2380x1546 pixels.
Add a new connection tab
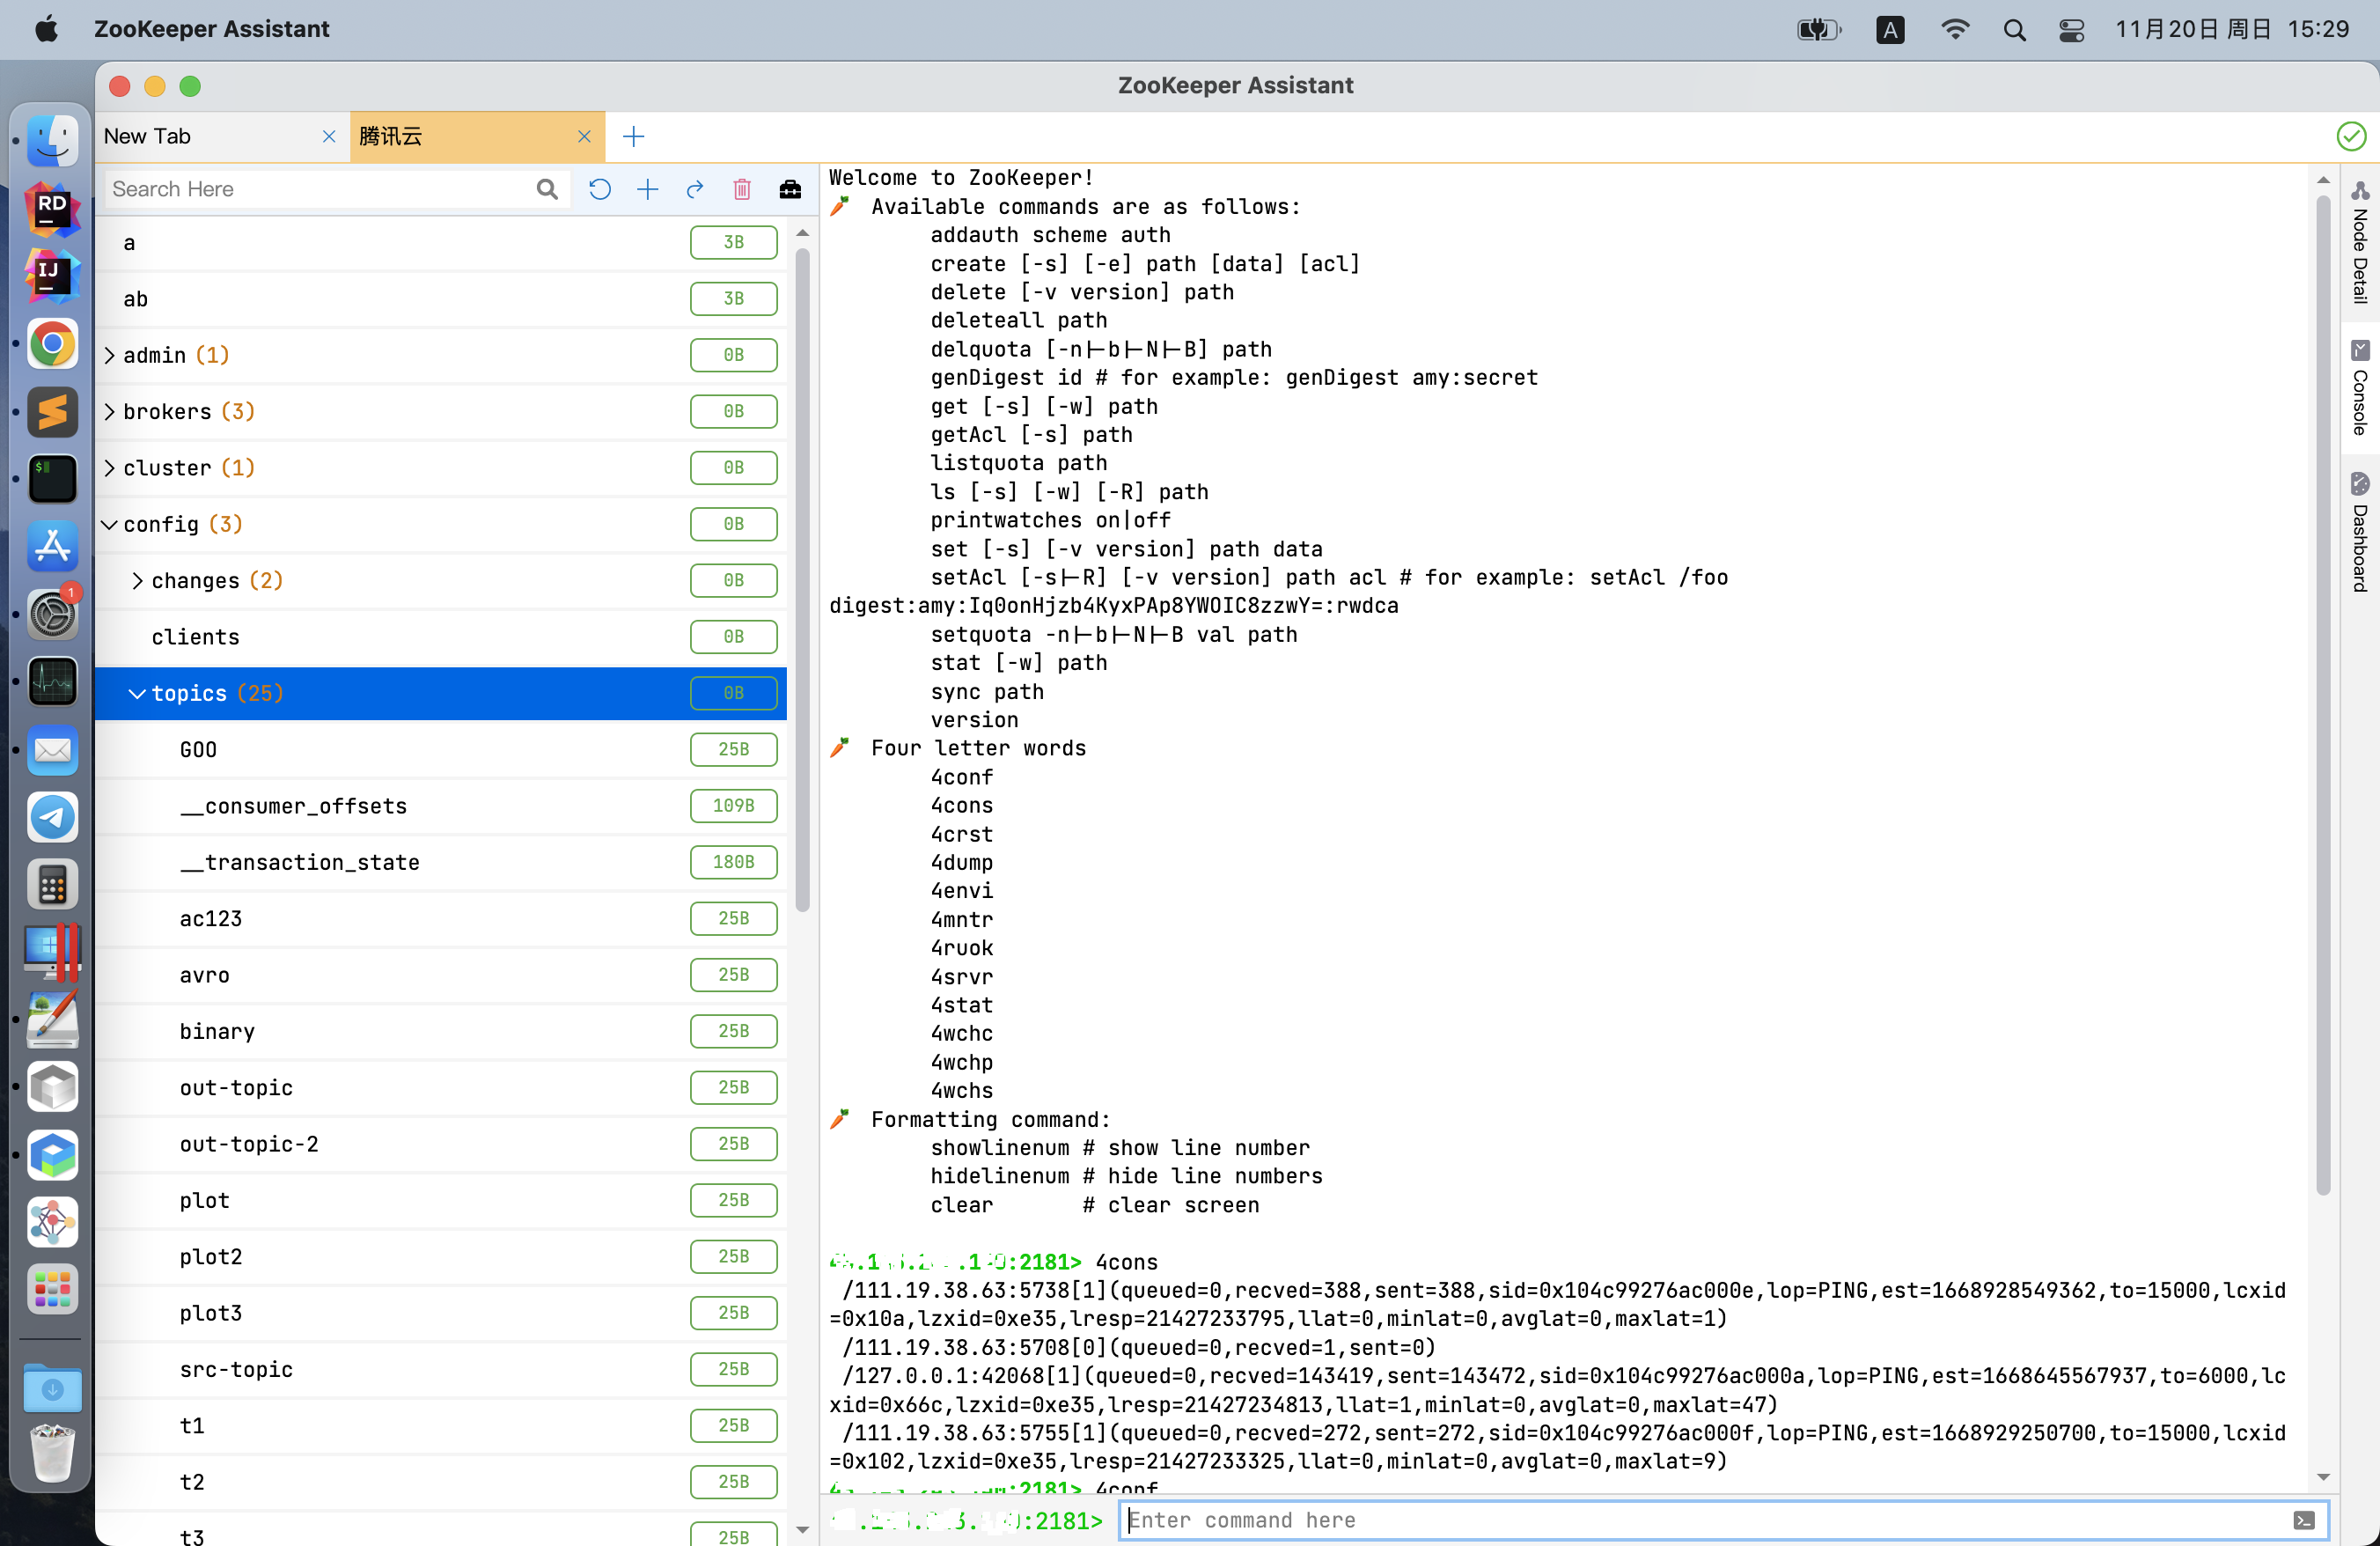633,136
